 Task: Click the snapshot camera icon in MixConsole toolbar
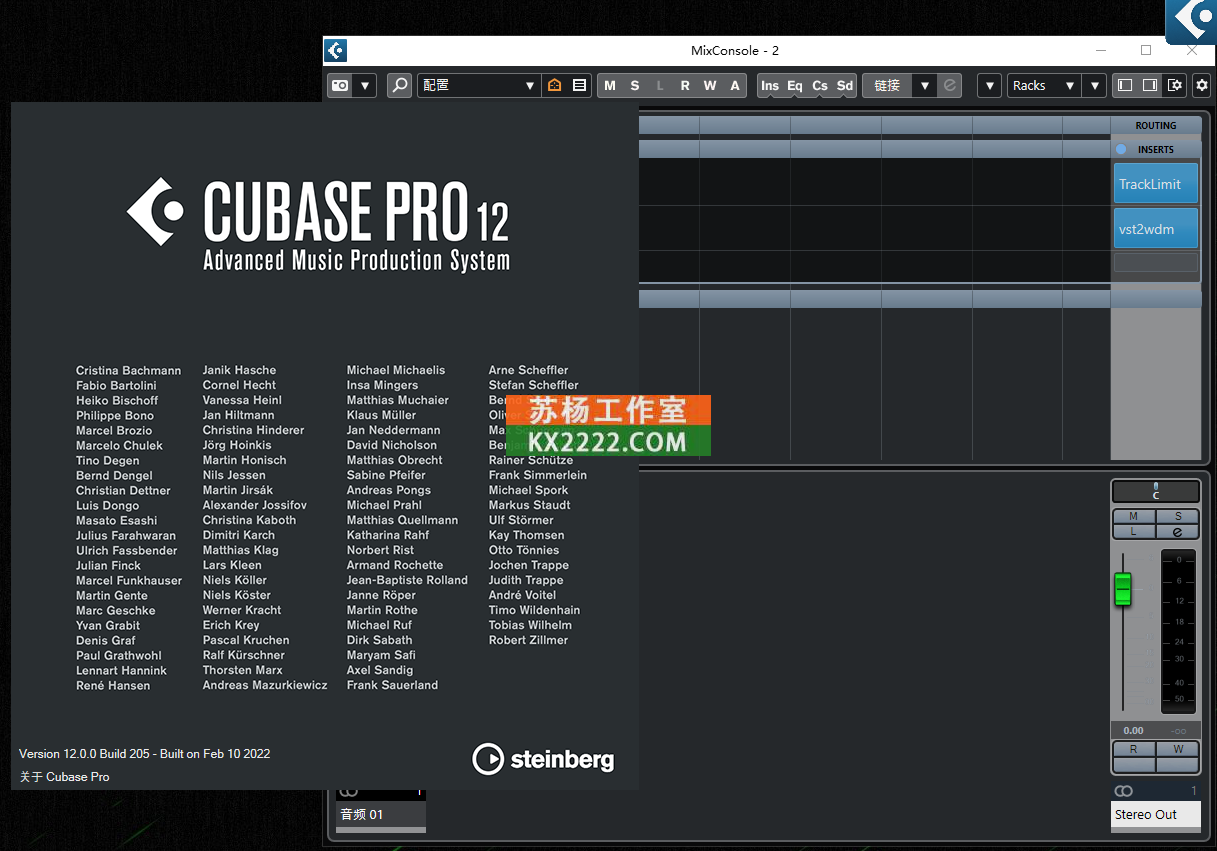tap(340, 86)
